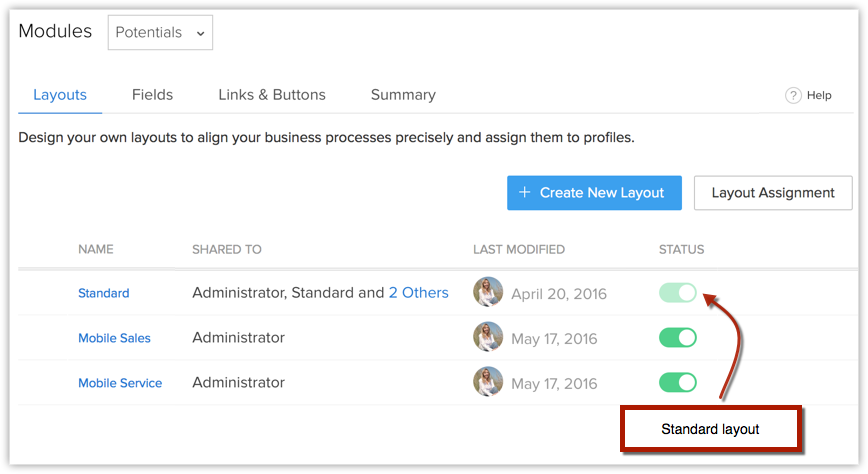The height and width of the screenshot is (474, 868).
Task: Open the Standard layout link
Action: (x=104, y=293)
